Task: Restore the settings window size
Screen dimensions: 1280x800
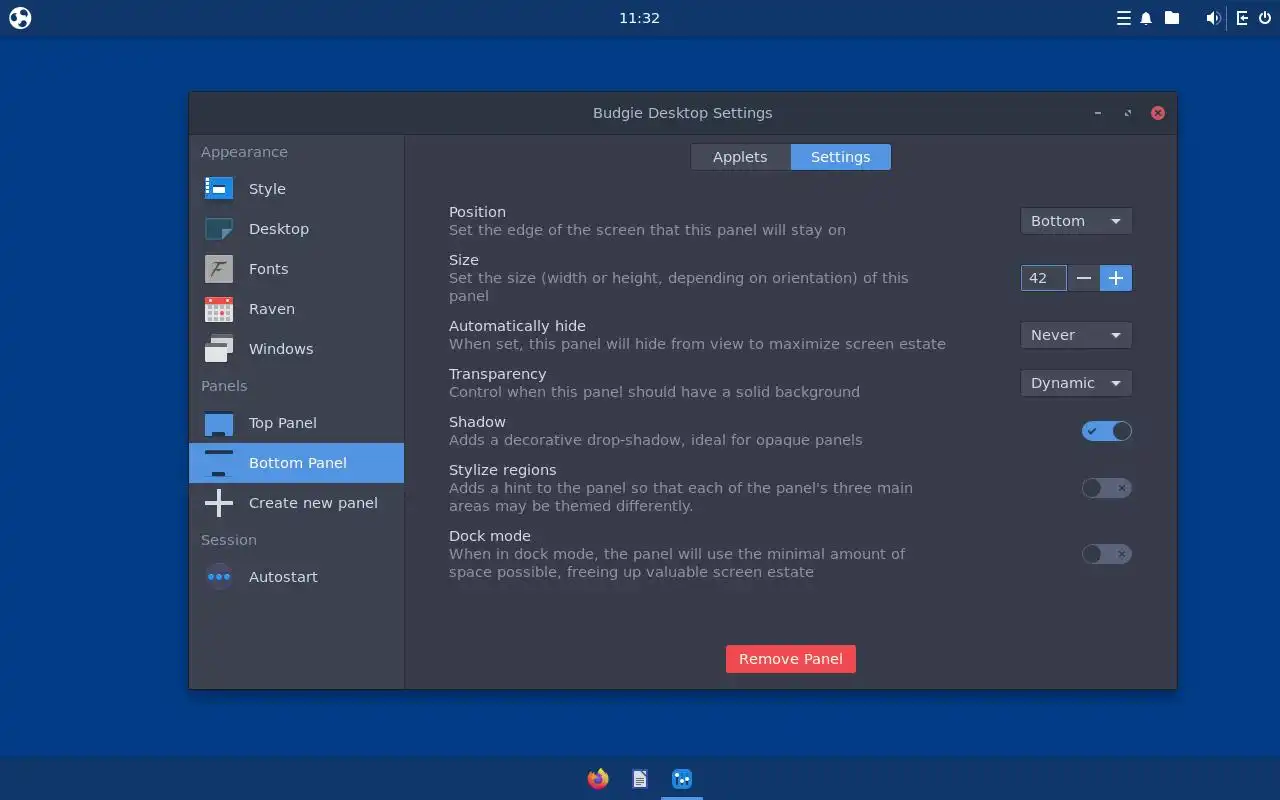Action: (1128, 113)
